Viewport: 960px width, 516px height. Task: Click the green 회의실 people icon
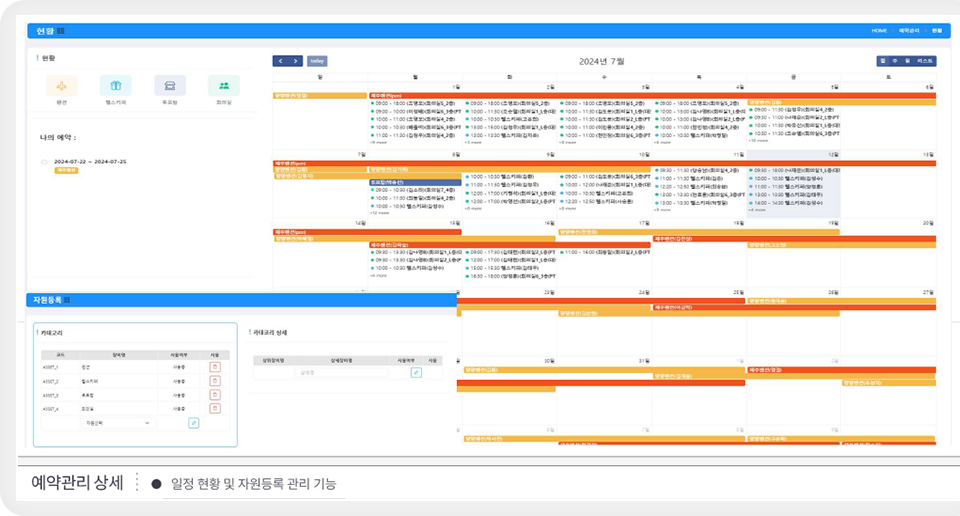coord(224,86)
